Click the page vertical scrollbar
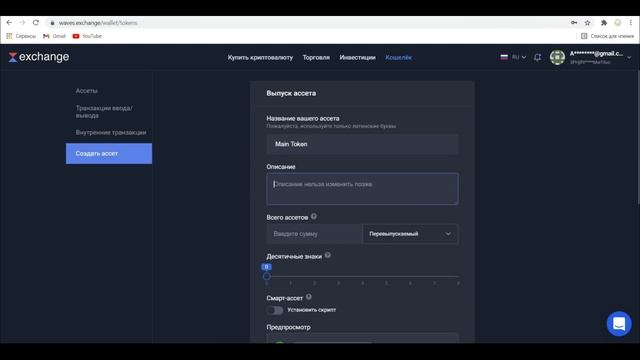The height and width of the screenshot is (360, 640). 638,137
